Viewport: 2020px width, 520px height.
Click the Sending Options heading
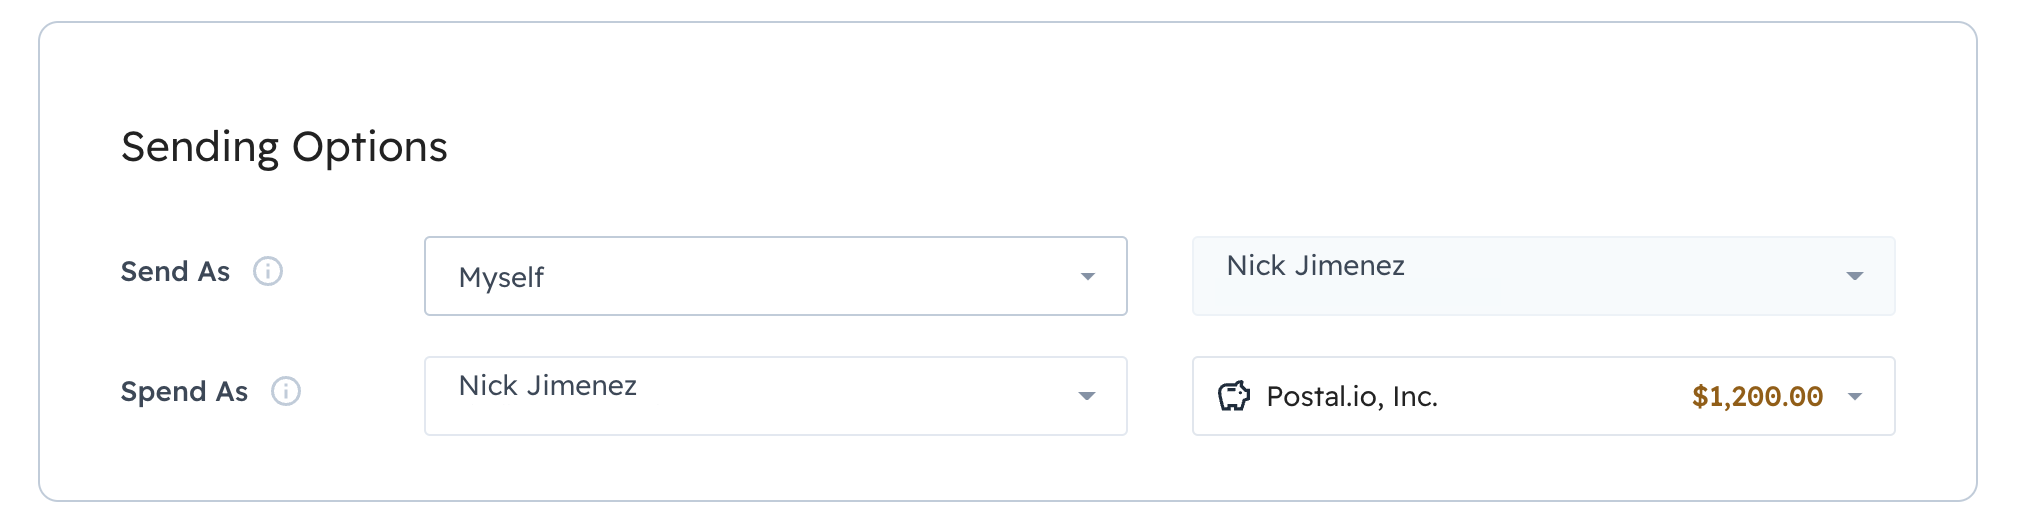(x=284, y=147)
